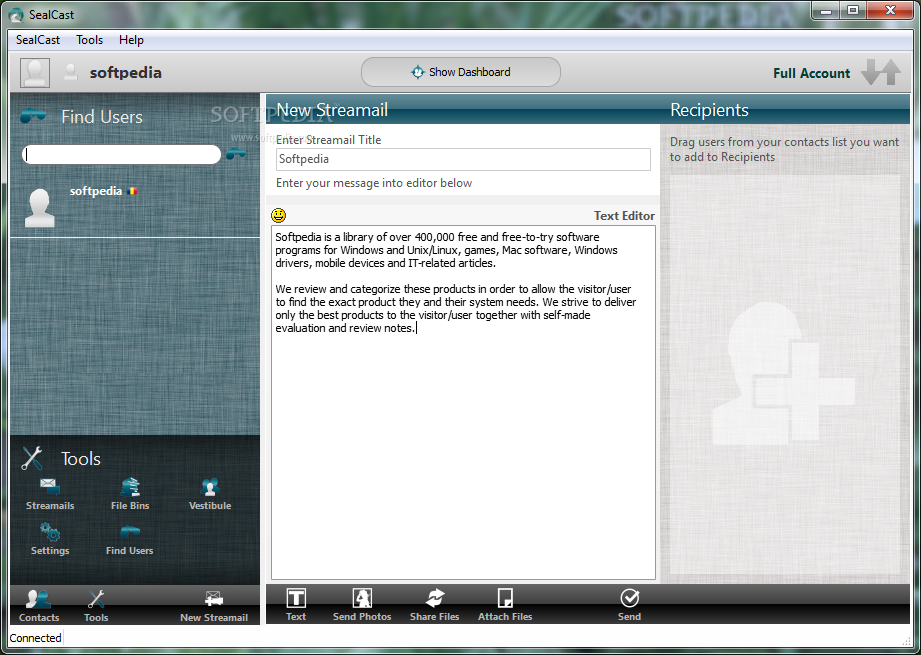The width and height of the screenshot is (921, 655).
Task: Click the Tools section header icon
Action: [32, 458]
